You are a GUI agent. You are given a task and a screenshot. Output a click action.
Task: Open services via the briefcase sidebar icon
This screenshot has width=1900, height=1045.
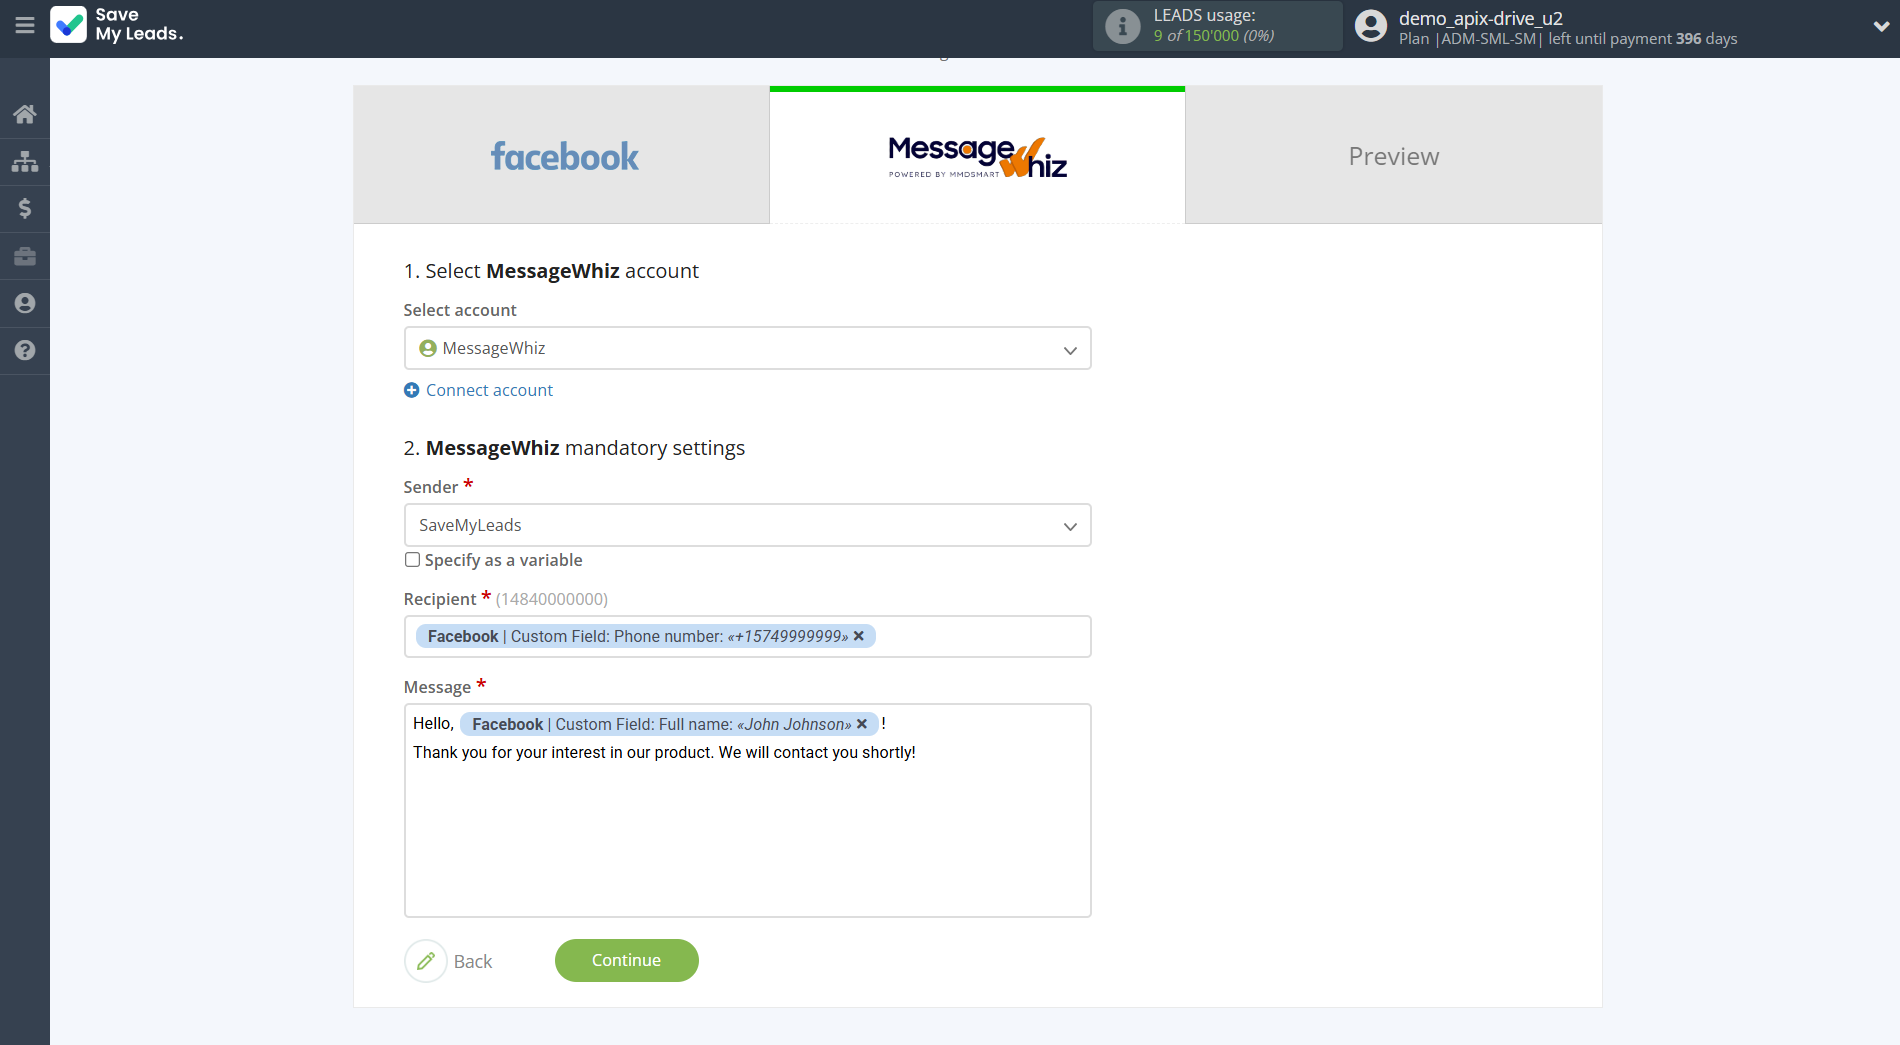pos(24,256)
